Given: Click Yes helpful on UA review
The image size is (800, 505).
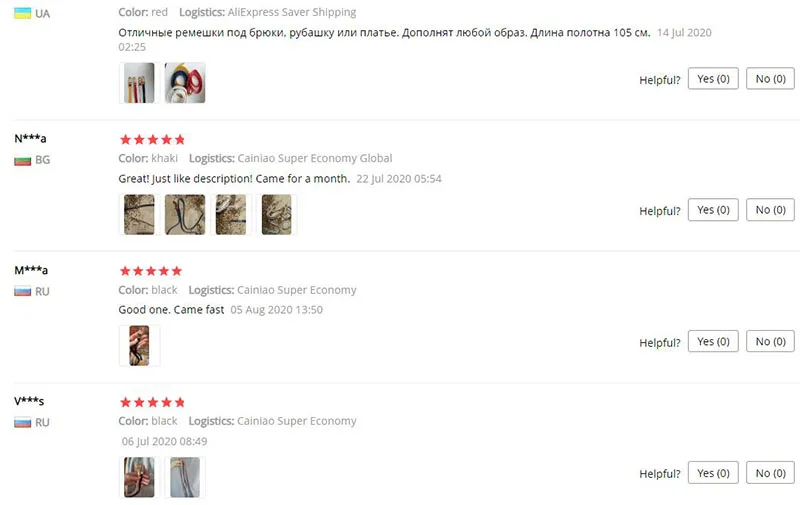Looking at the screenshot, I should click(713, 79).
